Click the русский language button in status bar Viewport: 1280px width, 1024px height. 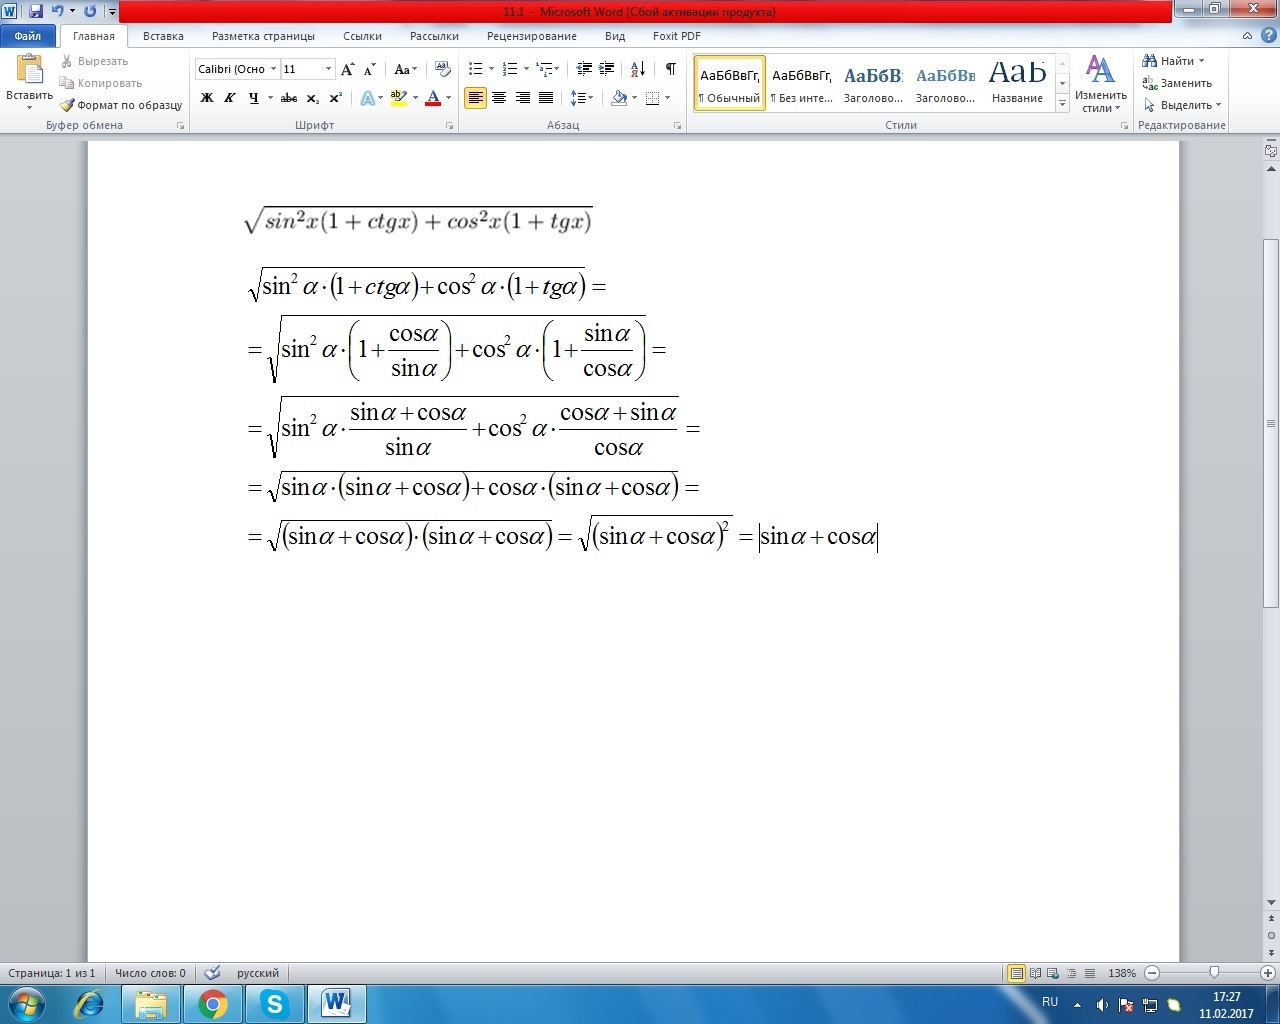(258, 973)
